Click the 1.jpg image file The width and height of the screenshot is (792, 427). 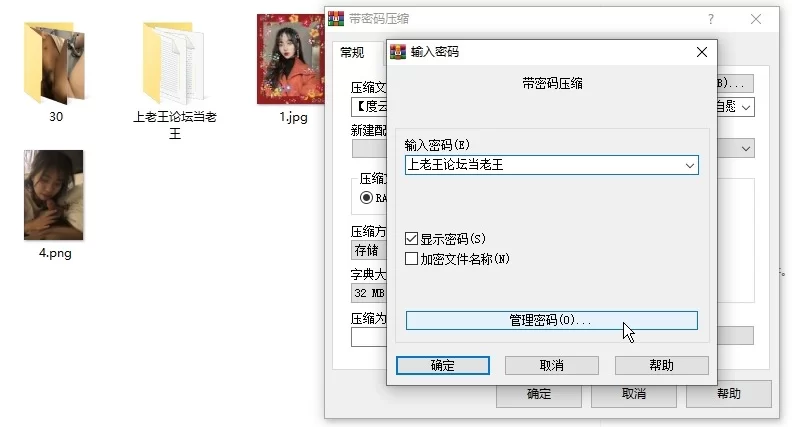pyautogui.click(x=292, y=60)
